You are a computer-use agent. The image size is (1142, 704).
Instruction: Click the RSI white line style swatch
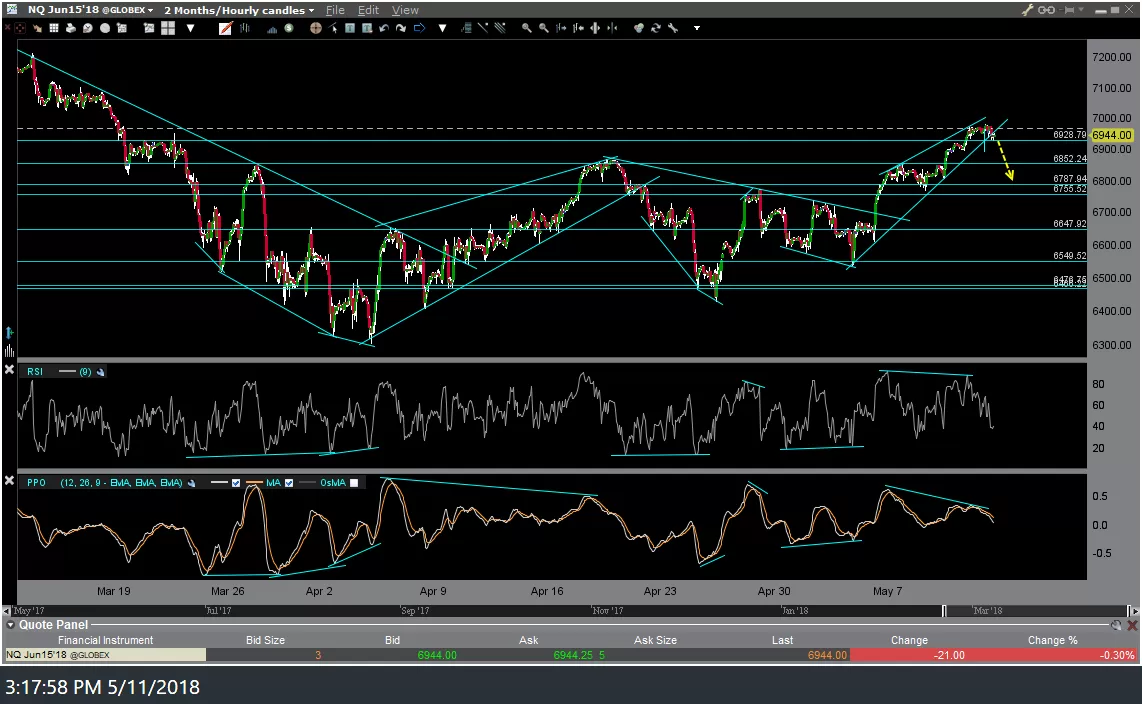click(67, 372)
